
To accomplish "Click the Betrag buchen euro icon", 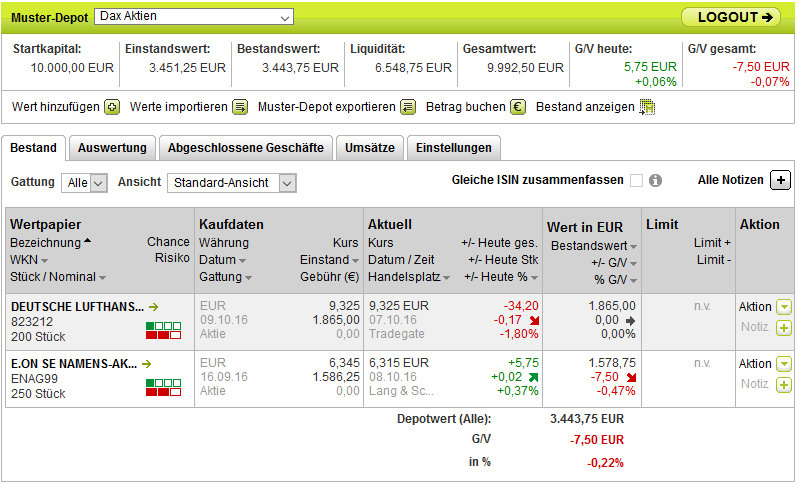I will [518, 107].
